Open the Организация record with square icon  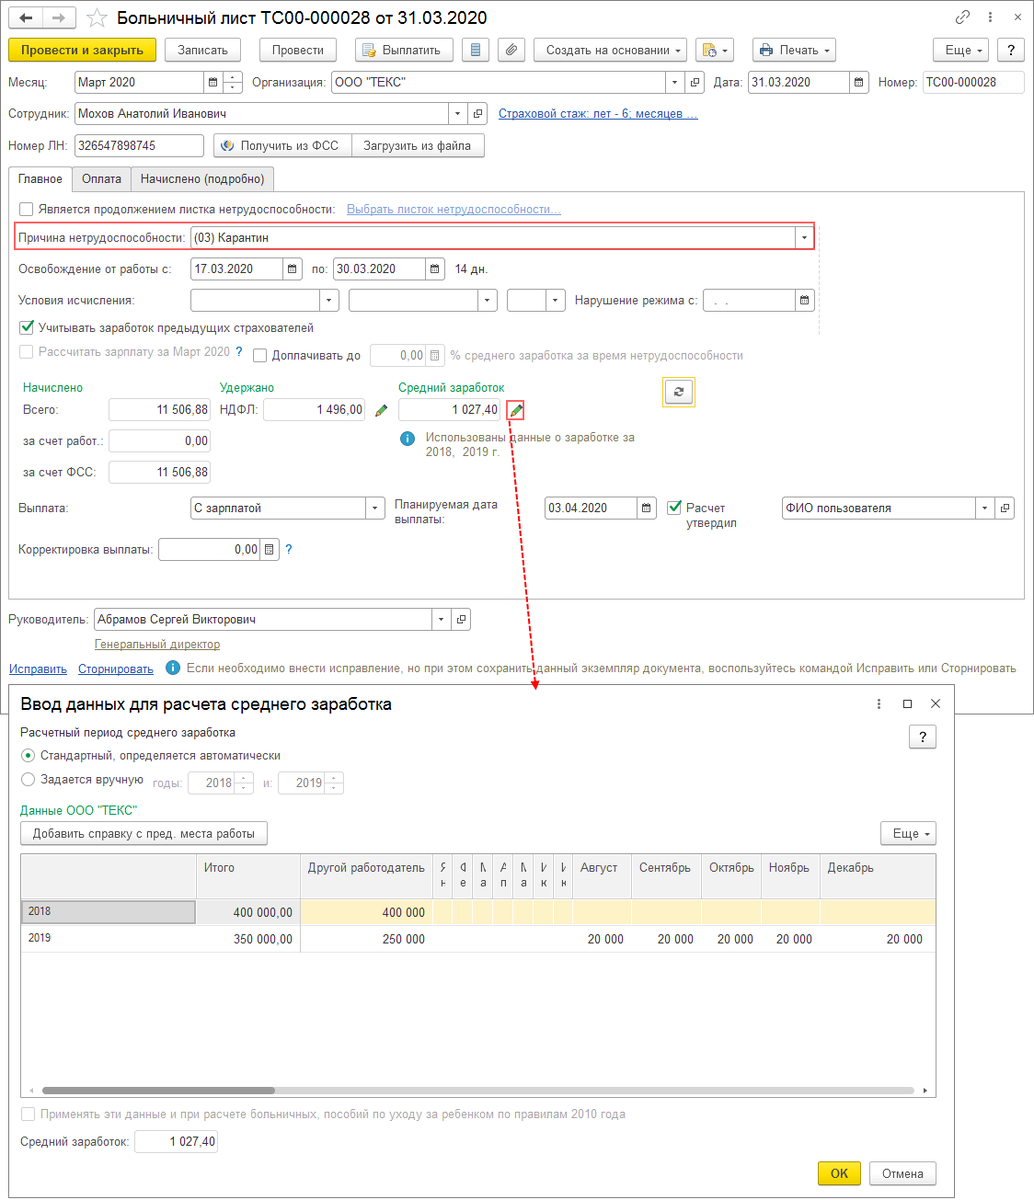pos(696,82)
